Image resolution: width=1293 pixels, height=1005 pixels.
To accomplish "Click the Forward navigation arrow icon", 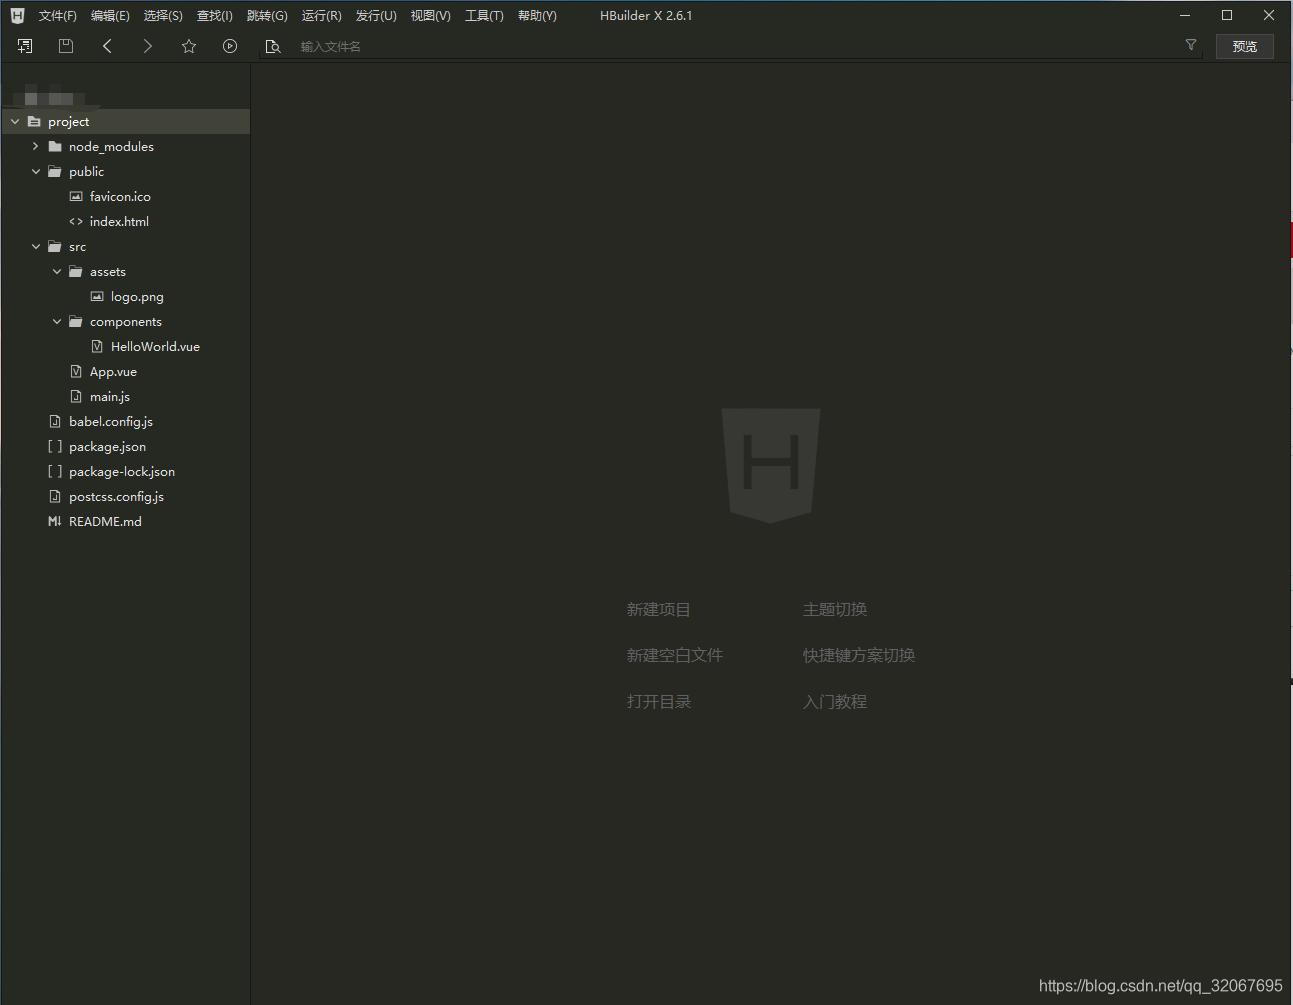I will pyautogui.click(x=148, y=45).
